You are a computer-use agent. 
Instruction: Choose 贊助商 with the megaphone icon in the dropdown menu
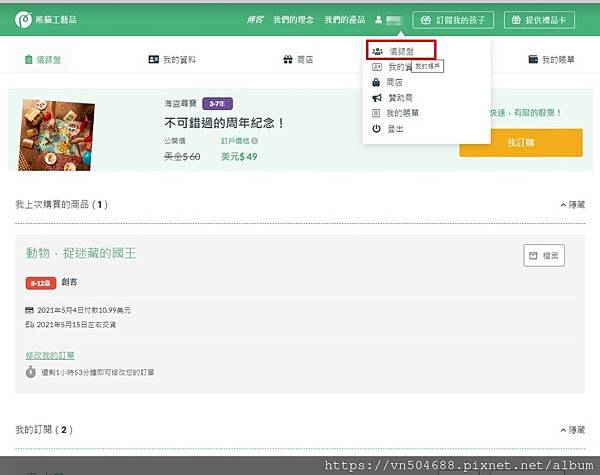point(392,98)
